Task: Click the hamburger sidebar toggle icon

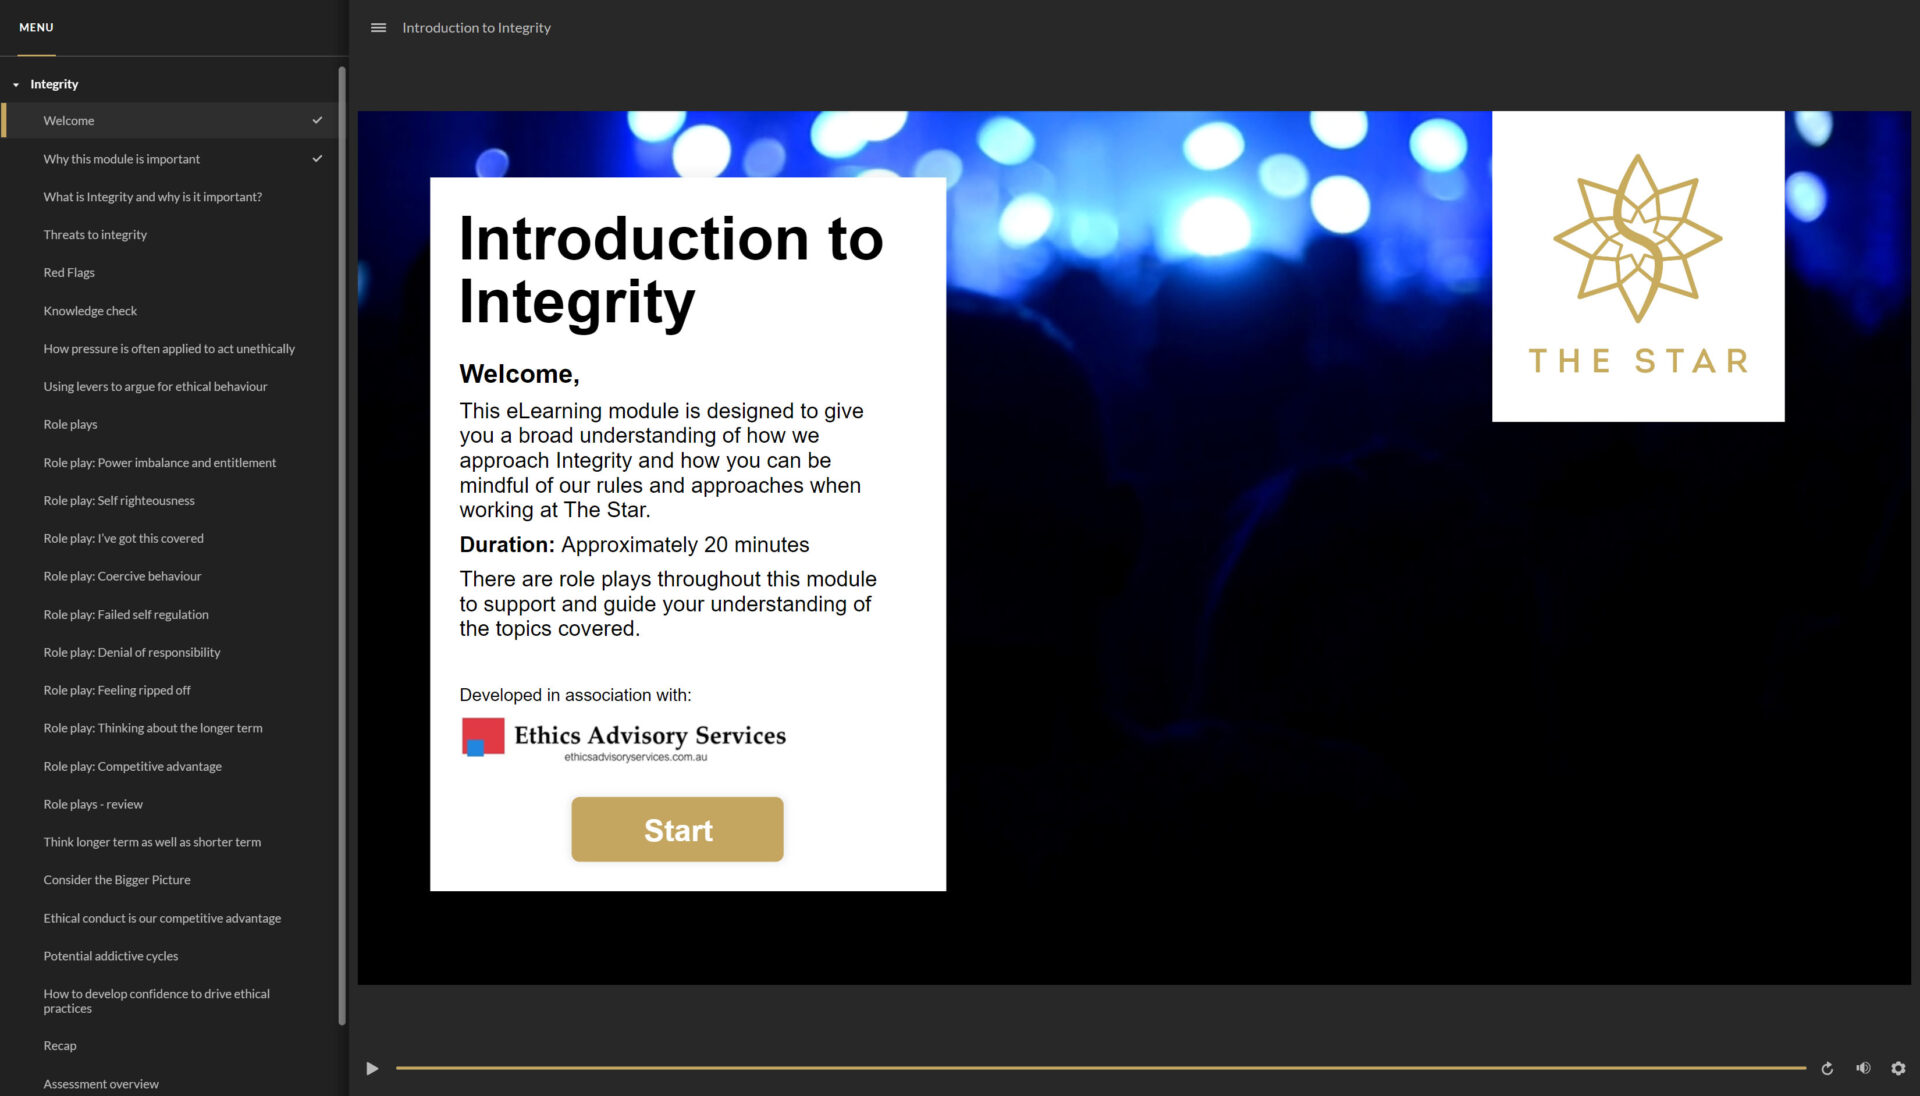Action: [x=378, y=28]
